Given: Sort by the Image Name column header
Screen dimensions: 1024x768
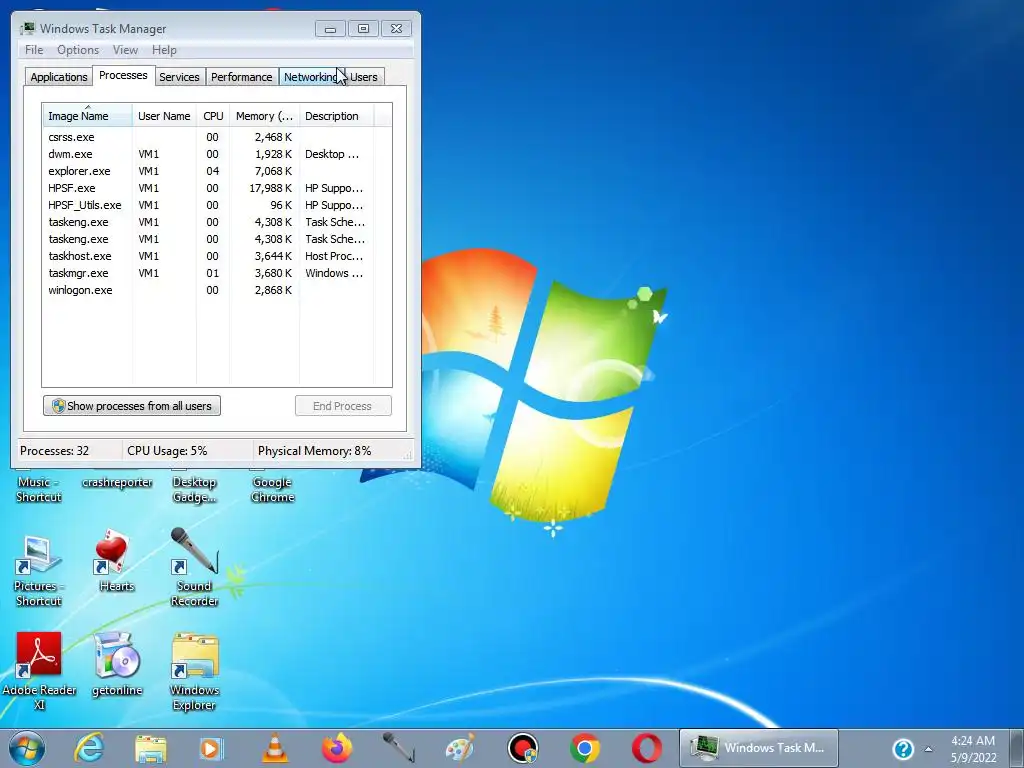Looking at the screenshot, I should click(x=87, y=116).
